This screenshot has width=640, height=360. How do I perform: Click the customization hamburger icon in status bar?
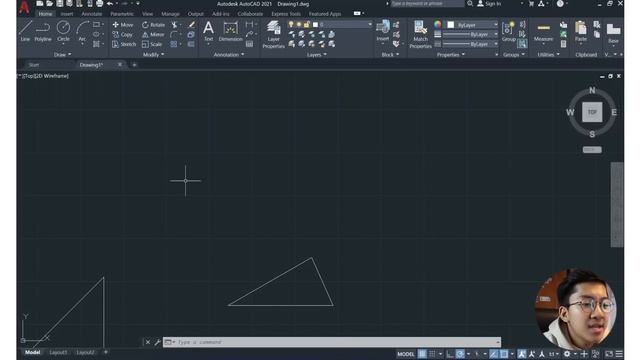(x=619, y=354)
